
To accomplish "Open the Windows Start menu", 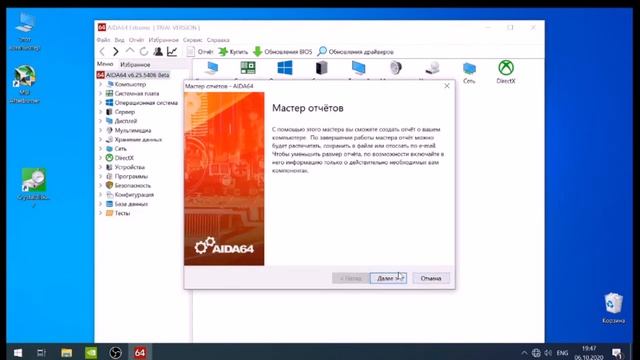I will pos(18,352).
